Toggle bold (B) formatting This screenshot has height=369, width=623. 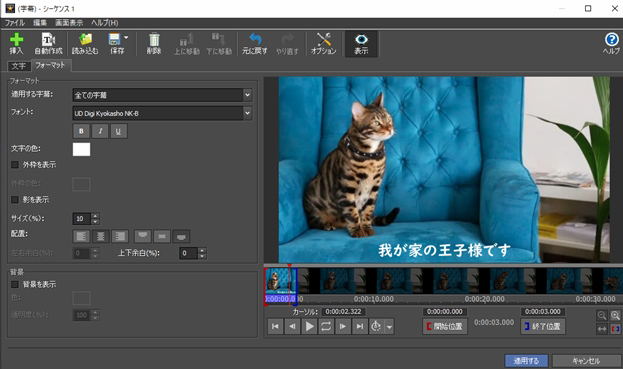click(81, 131)
